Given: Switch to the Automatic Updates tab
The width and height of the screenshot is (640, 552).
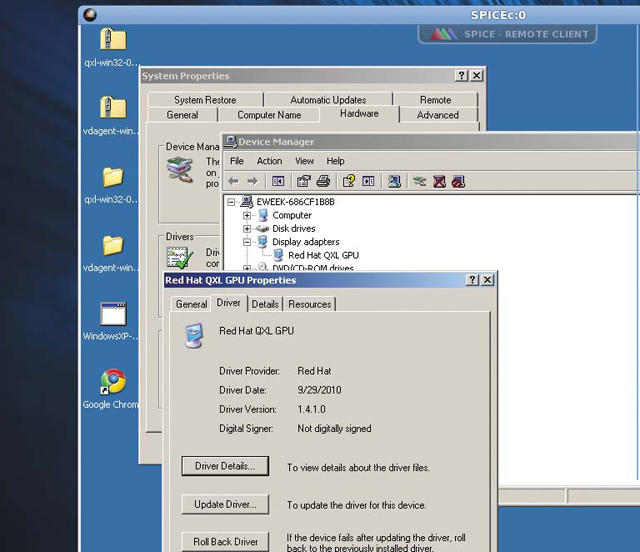Looking at the screenshot, I should pyautogui.click(x=328, y=100).
